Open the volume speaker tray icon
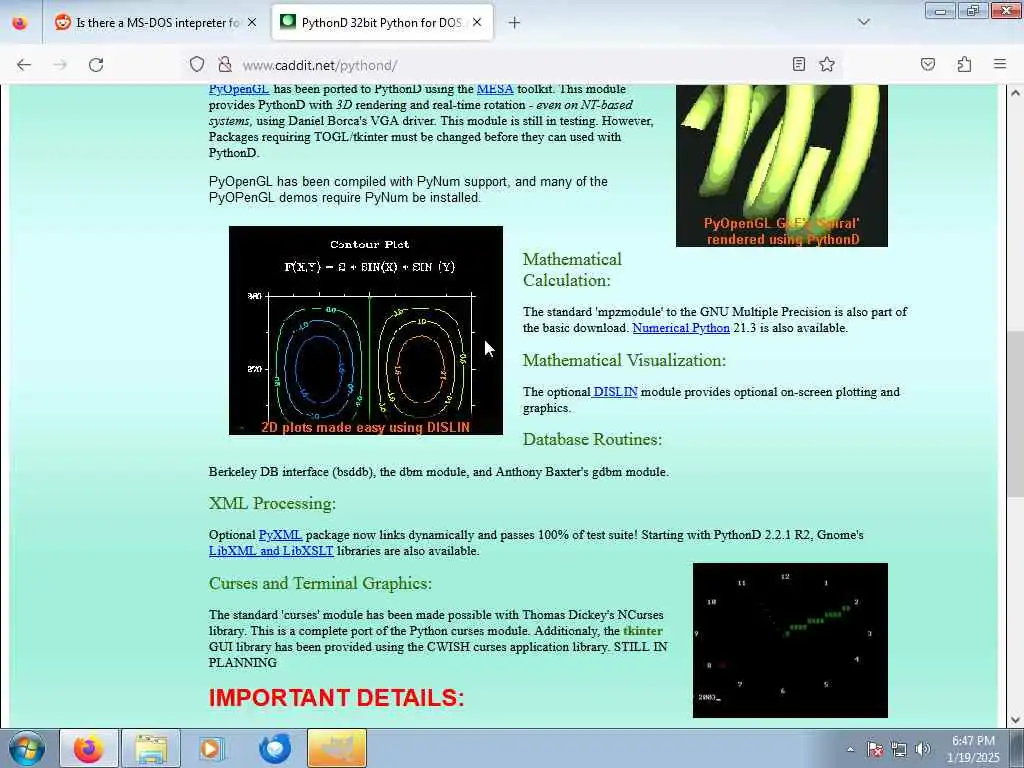Viewport: 1024px width, 768px height. click(x=922, y=749)
